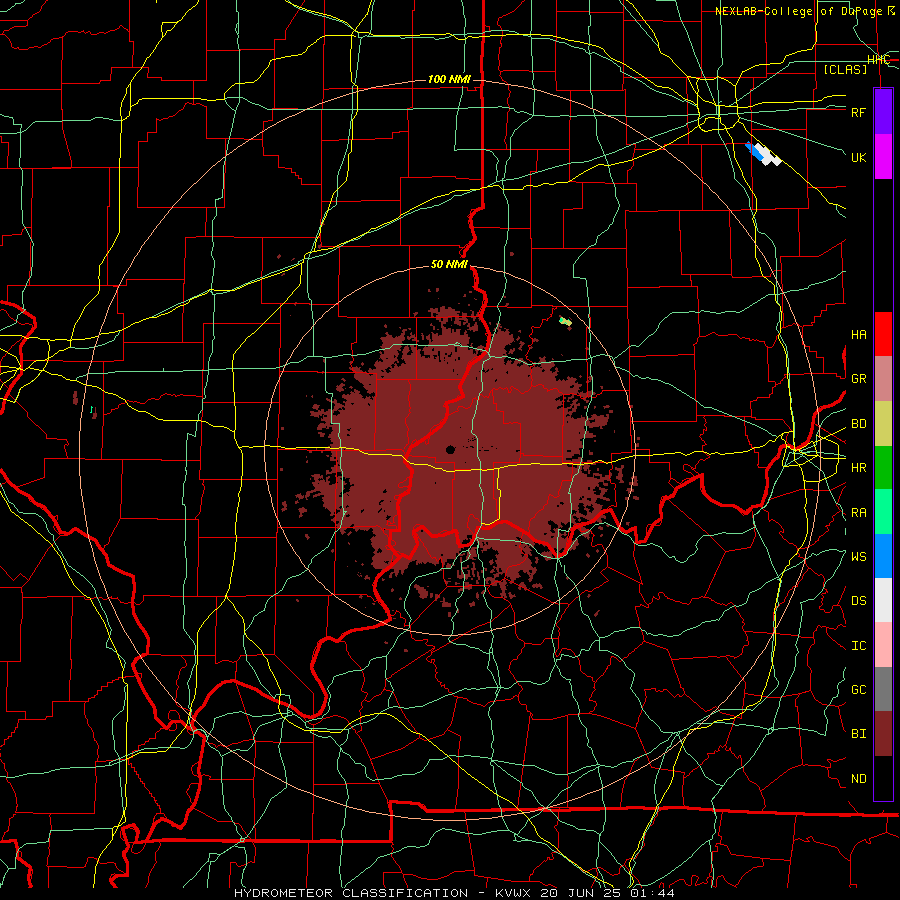Click the 01:44 time stamp

pyautogui.click(x=651, y=893)
